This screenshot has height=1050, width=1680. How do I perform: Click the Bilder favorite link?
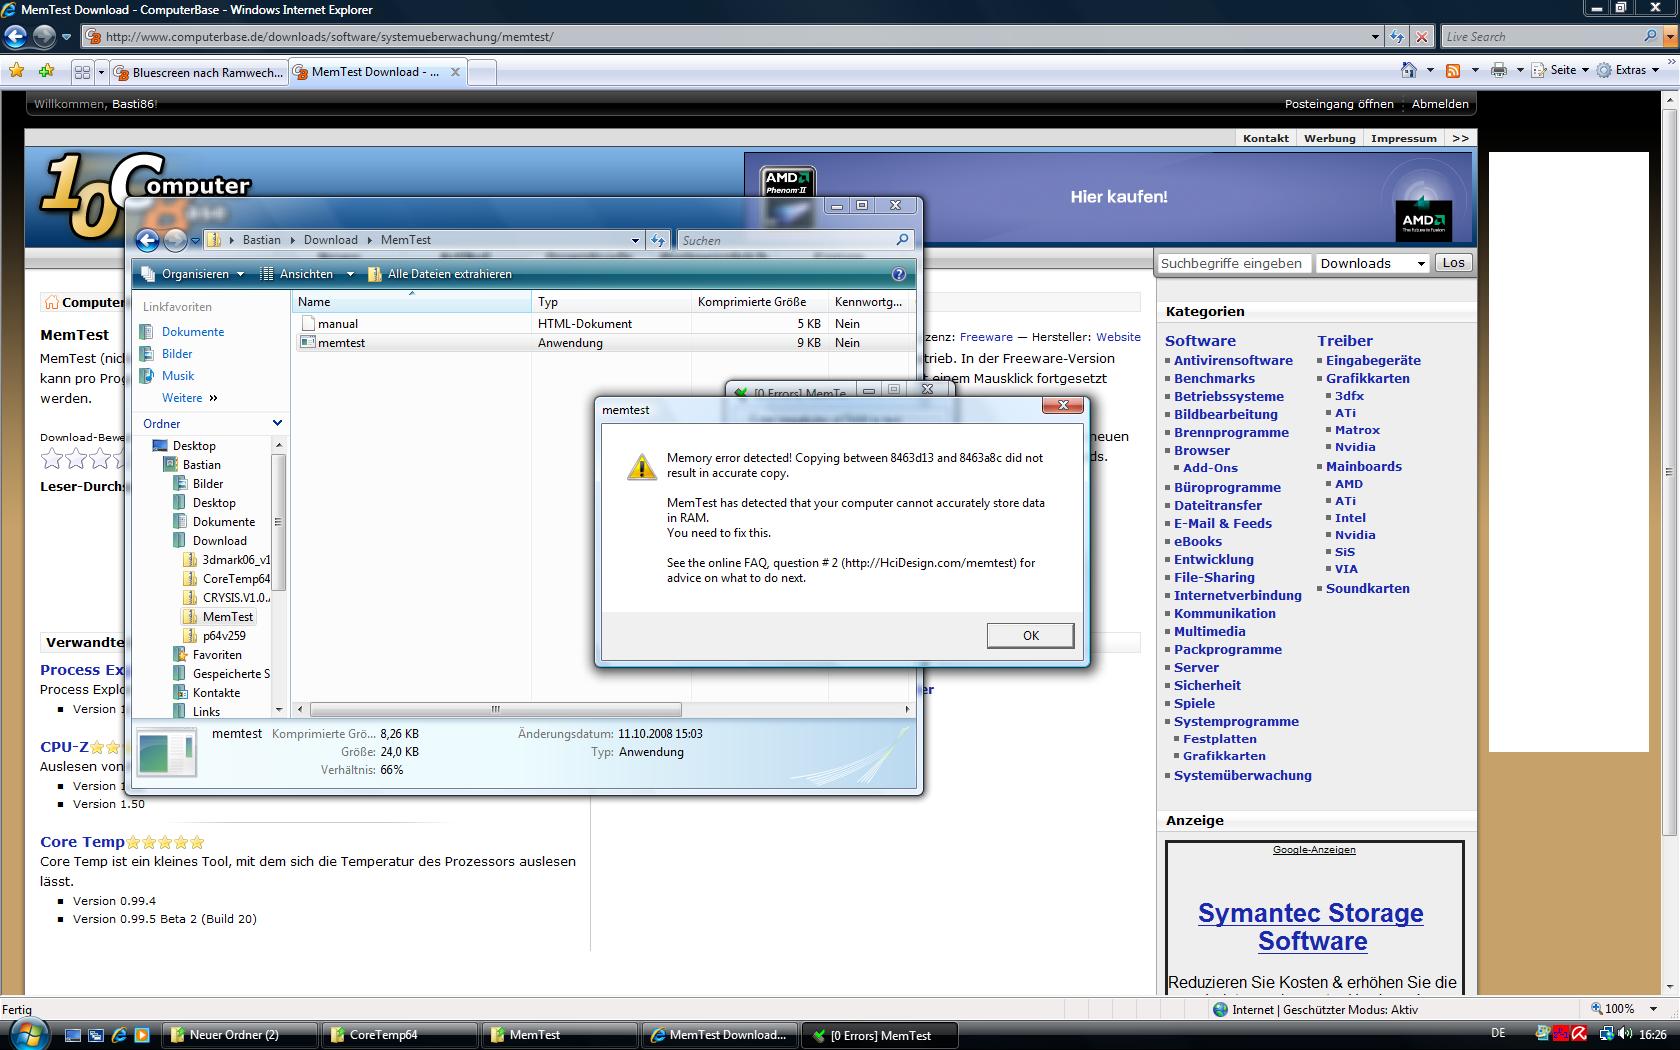point(177,354)
